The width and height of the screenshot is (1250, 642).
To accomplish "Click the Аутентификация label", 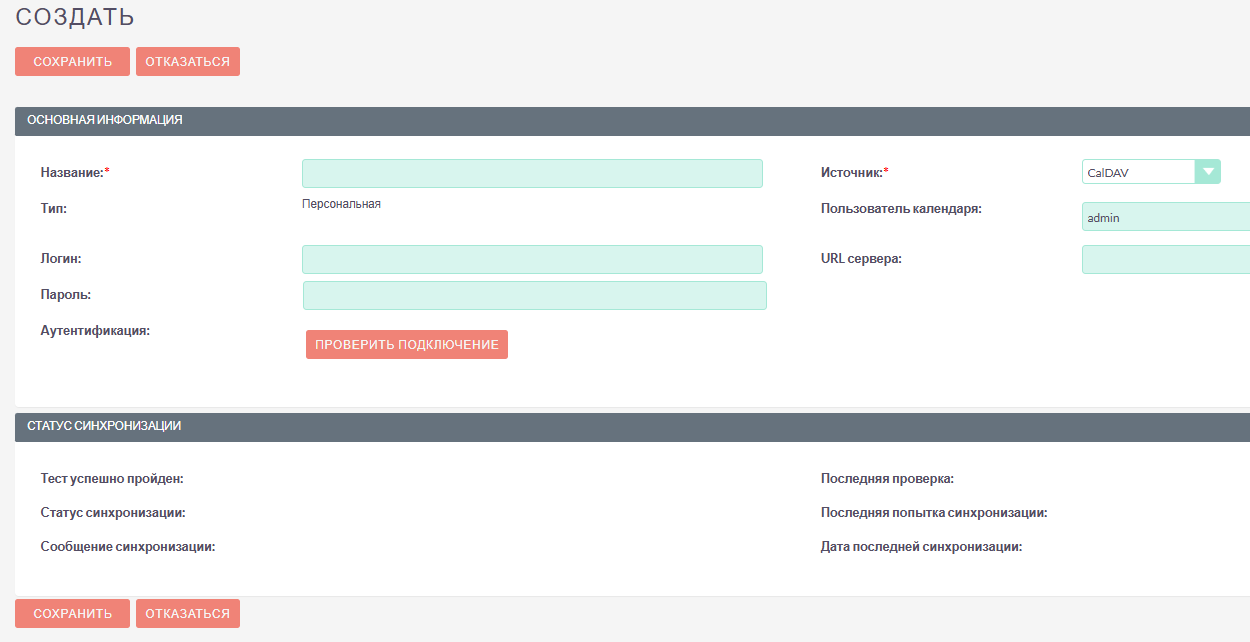I will click(95, 330).
